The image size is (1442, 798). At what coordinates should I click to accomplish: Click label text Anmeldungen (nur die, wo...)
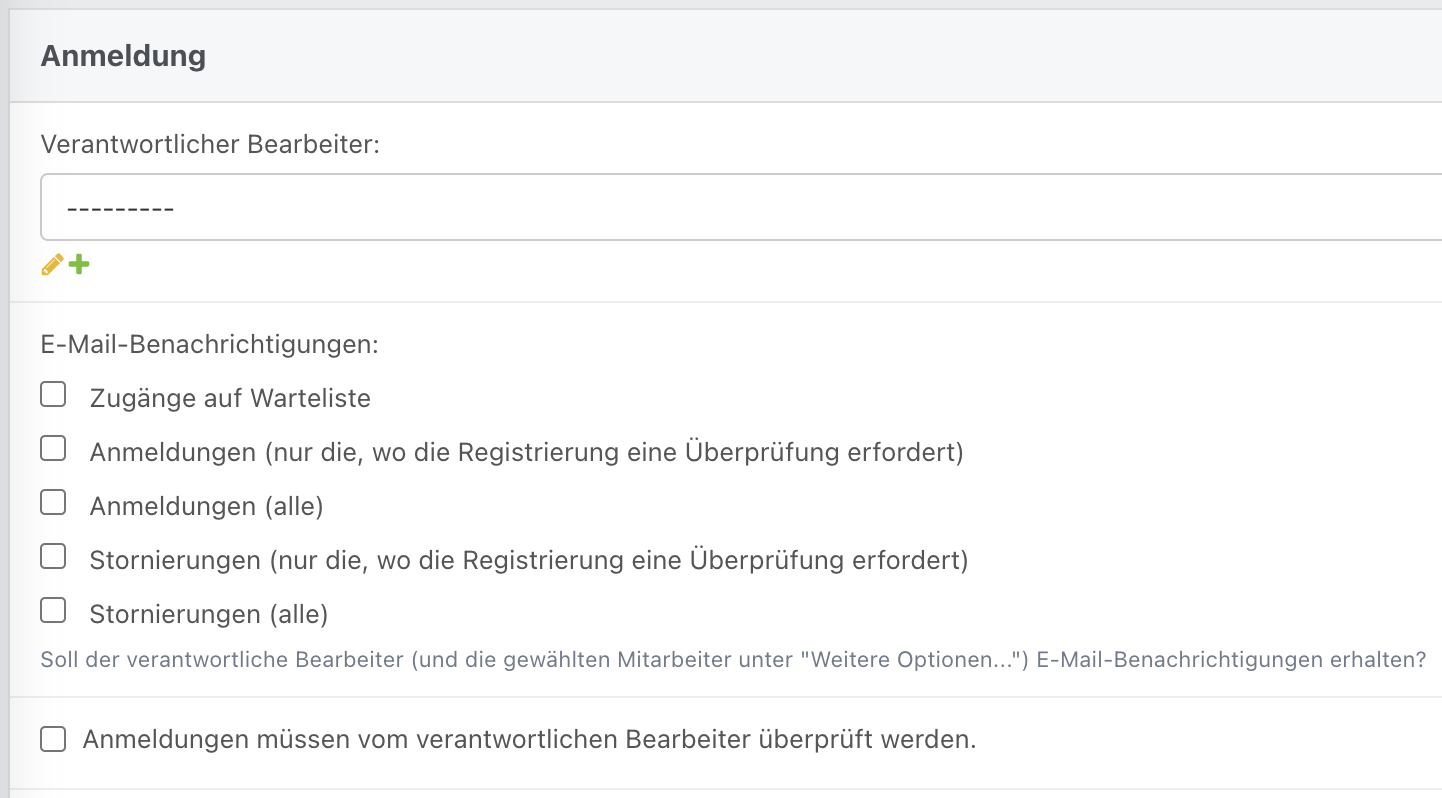[x=526, y=452]
